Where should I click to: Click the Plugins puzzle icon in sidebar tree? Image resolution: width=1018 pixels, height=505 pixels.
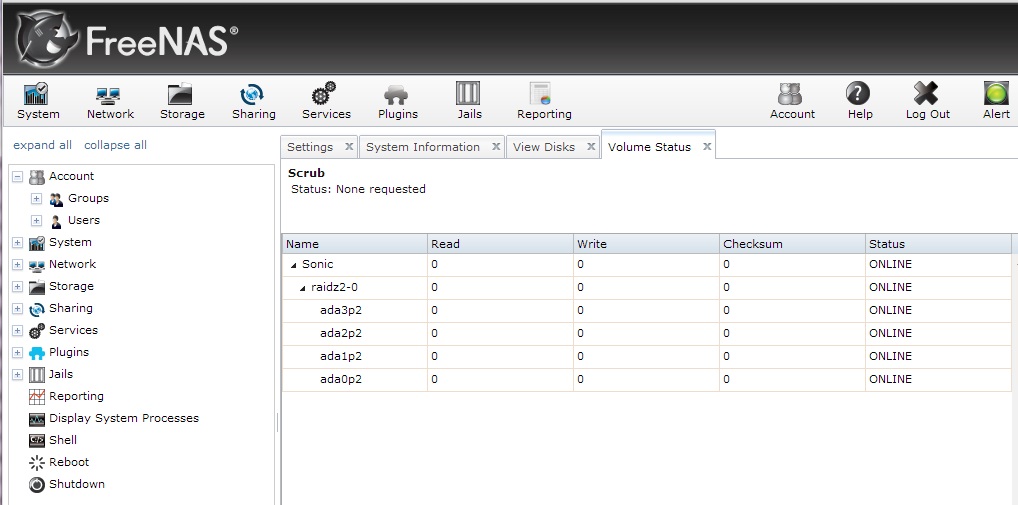coord(37,353)
